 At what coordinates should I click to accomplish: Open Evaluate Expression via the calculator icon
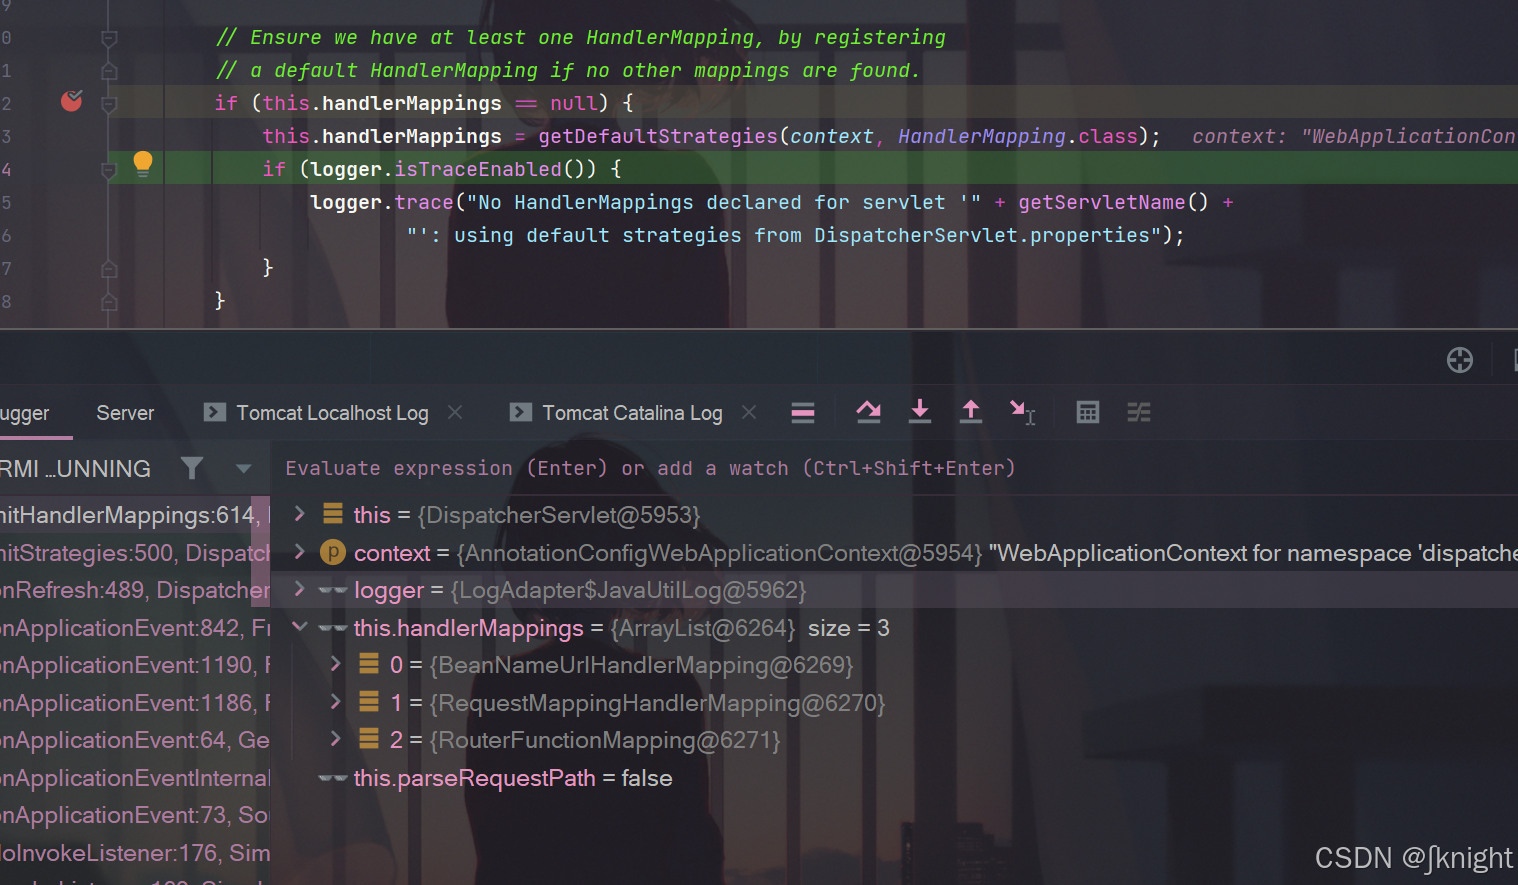point(1088,412)
